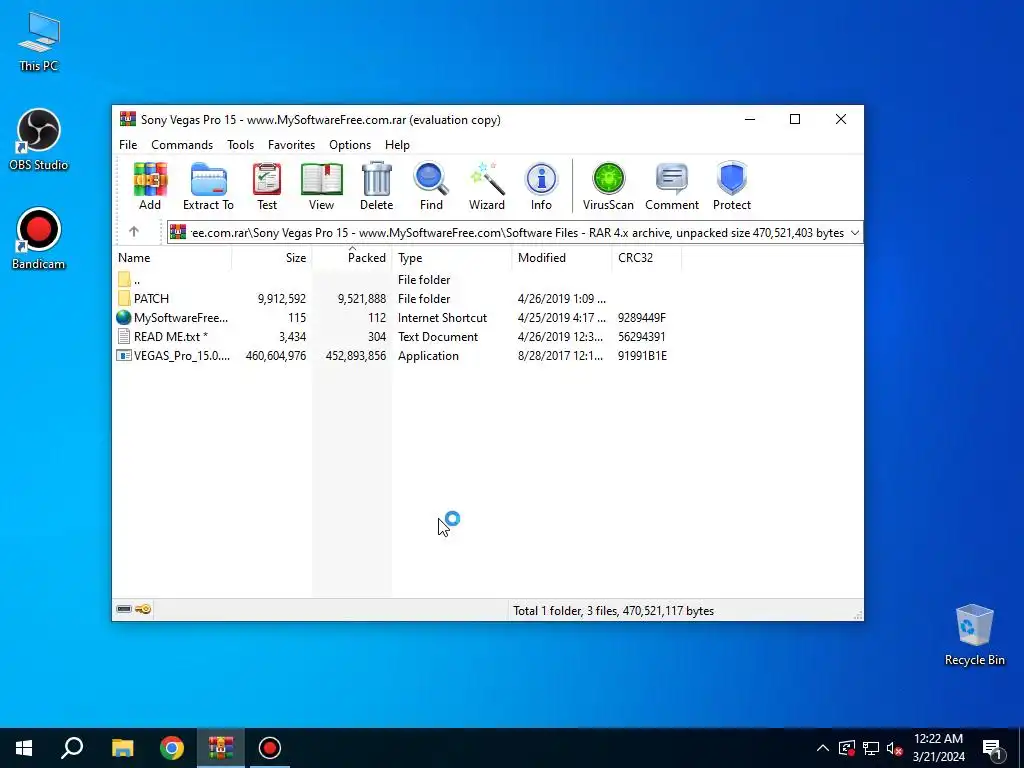Show hidden tray icons chevron
1024x768 pixels.
823,748
